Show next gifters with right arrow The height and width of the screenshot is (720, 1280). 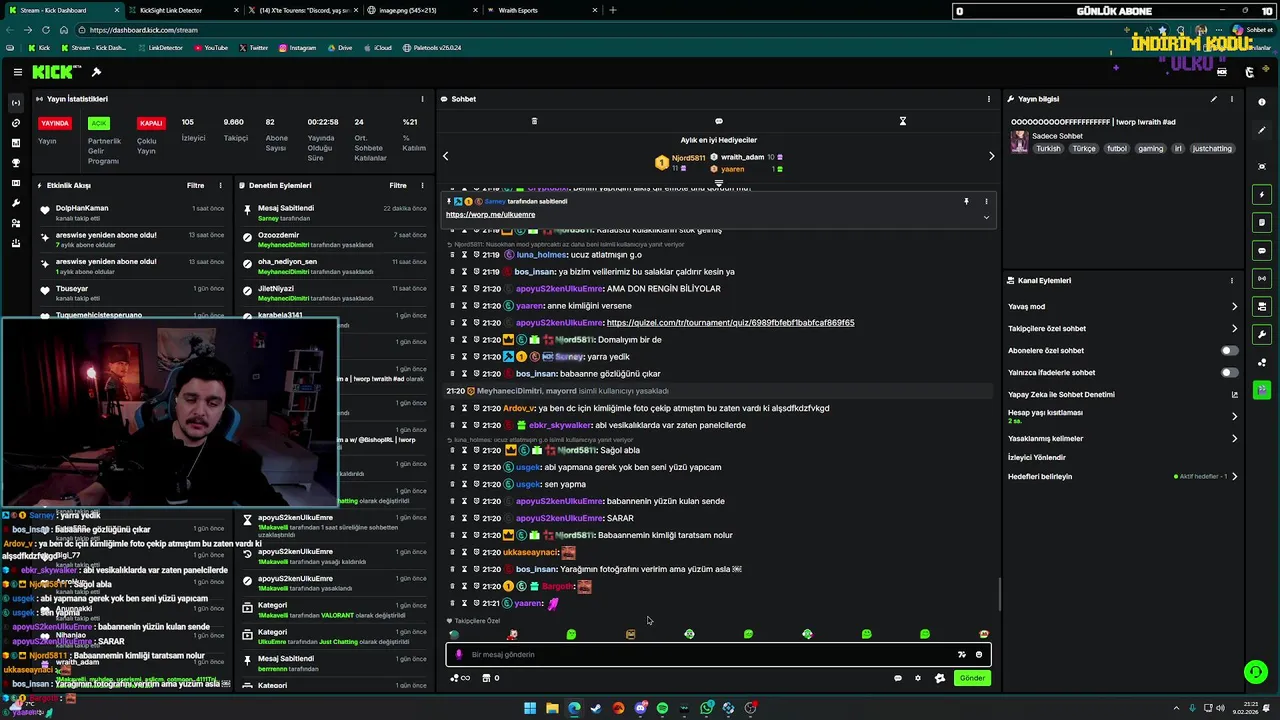(x=991, y=156)
